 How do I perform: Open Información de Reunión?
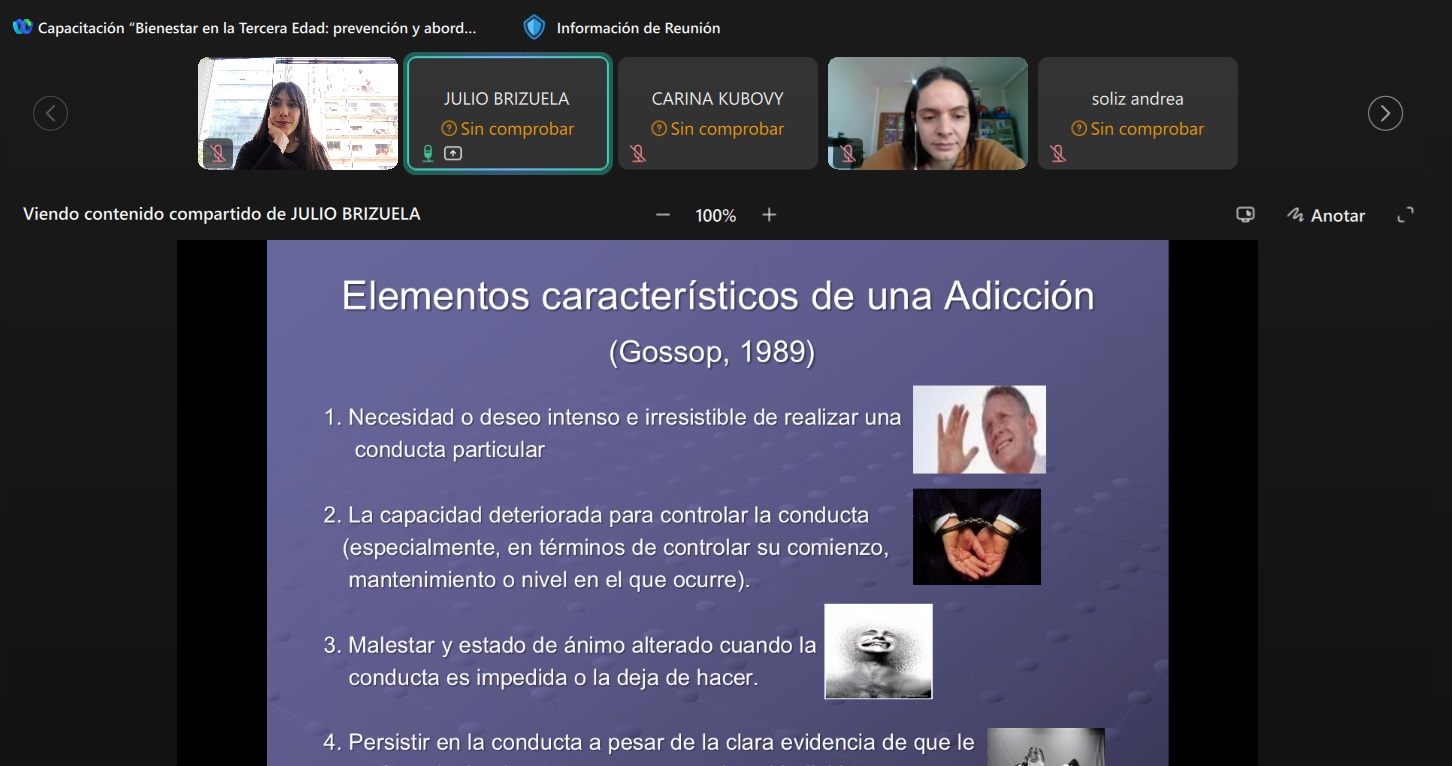click(x=638, y=28)
